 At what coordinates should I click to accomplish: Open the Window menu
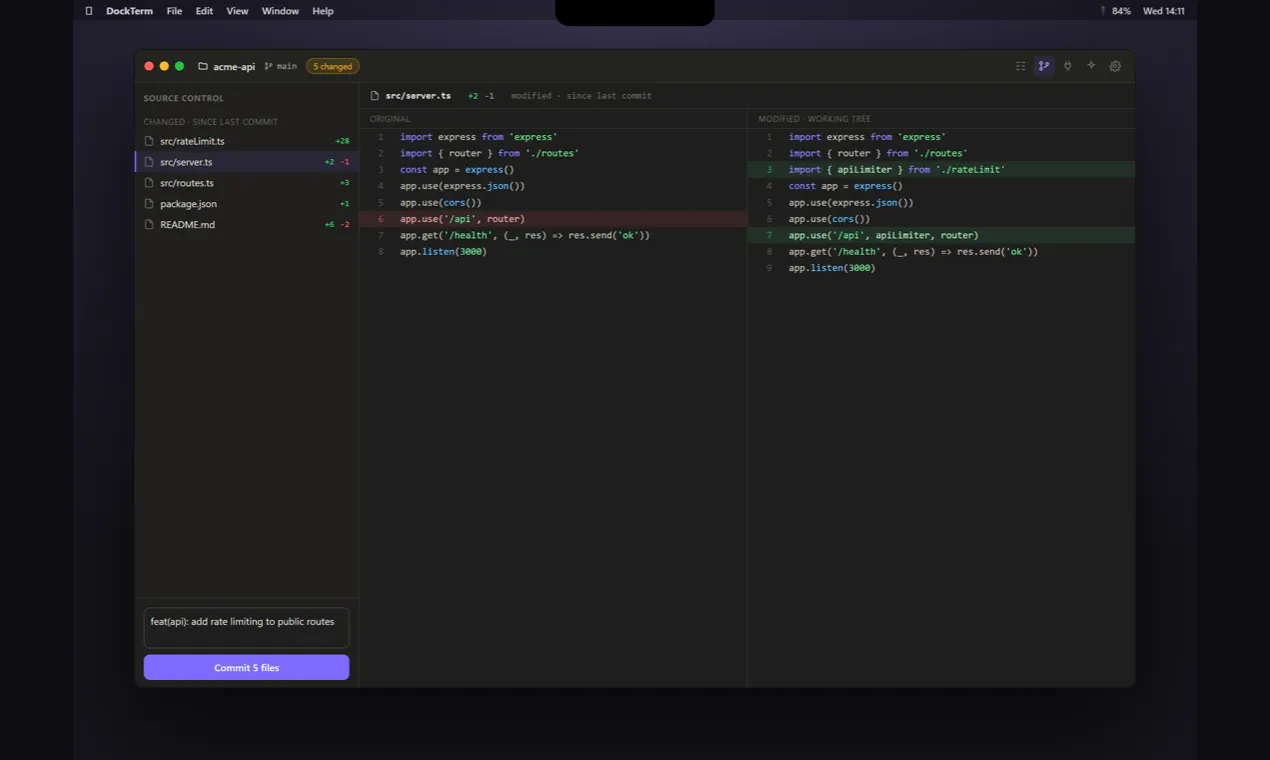click(280, 11)
